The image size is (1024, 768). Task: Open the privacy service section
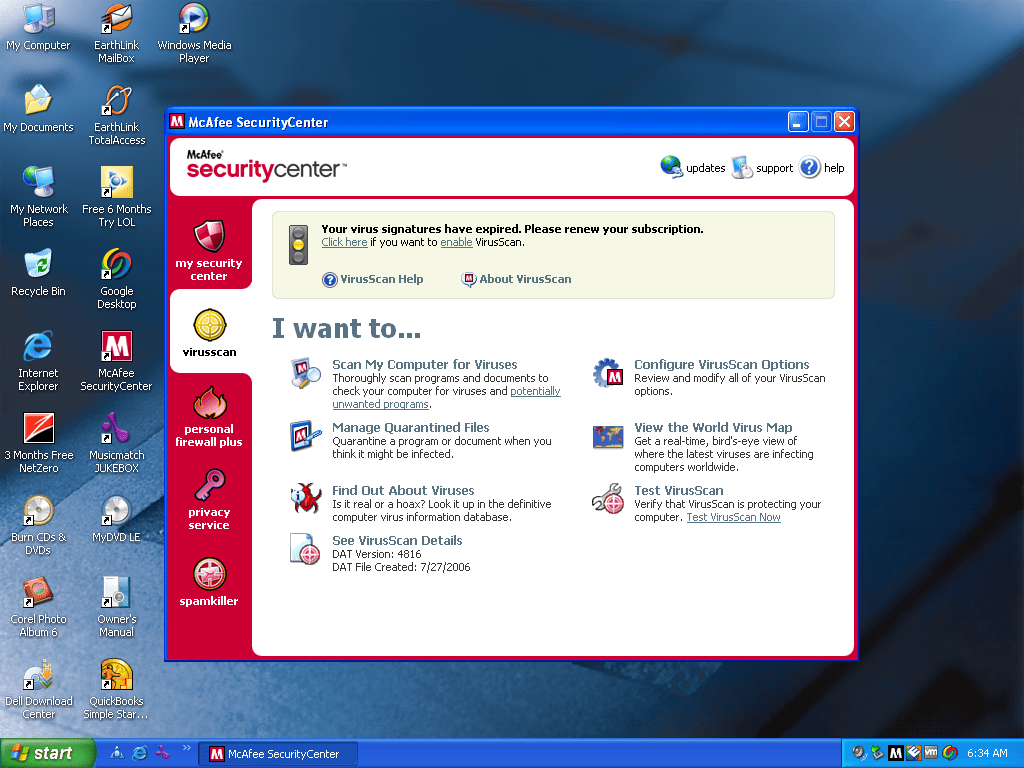[x=209, y=499]
